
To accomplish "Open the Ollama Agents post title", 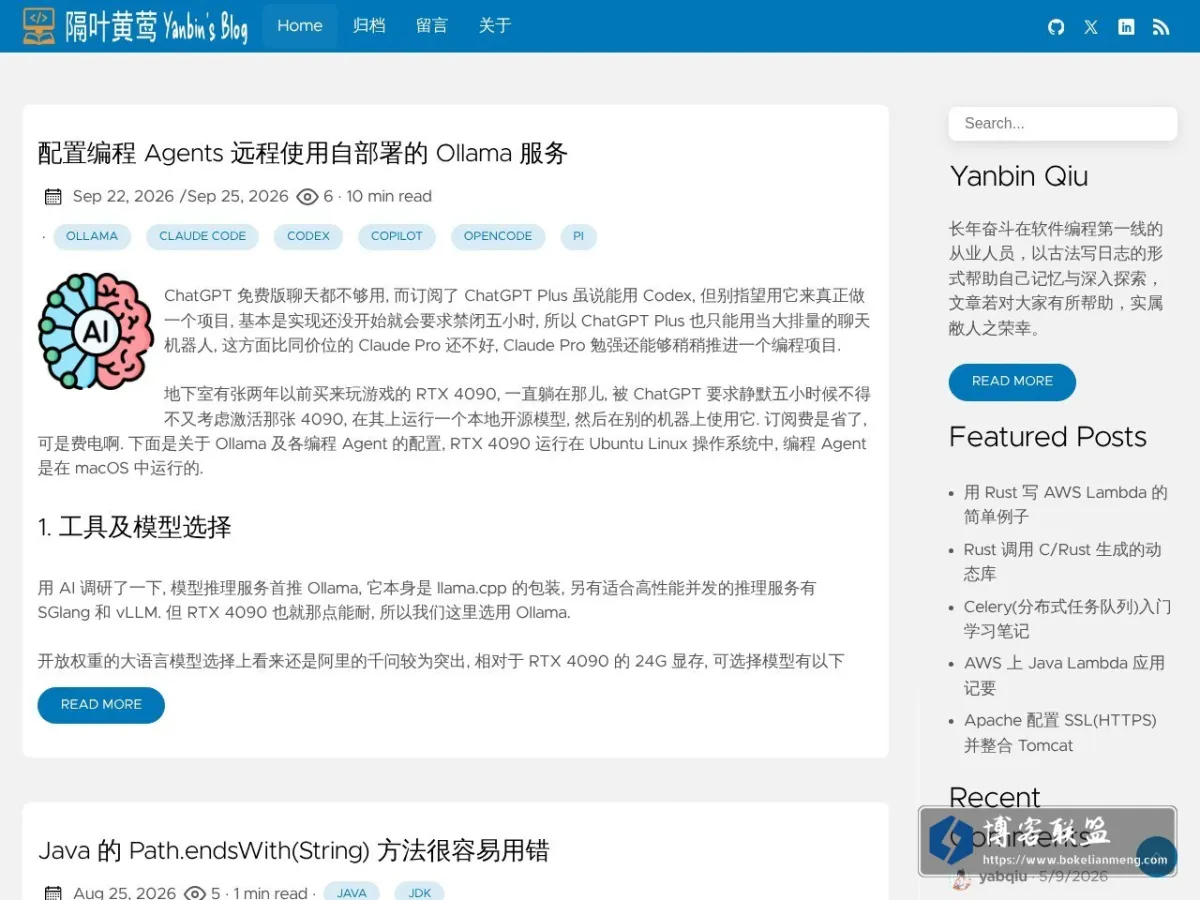I will click(303, 154).
